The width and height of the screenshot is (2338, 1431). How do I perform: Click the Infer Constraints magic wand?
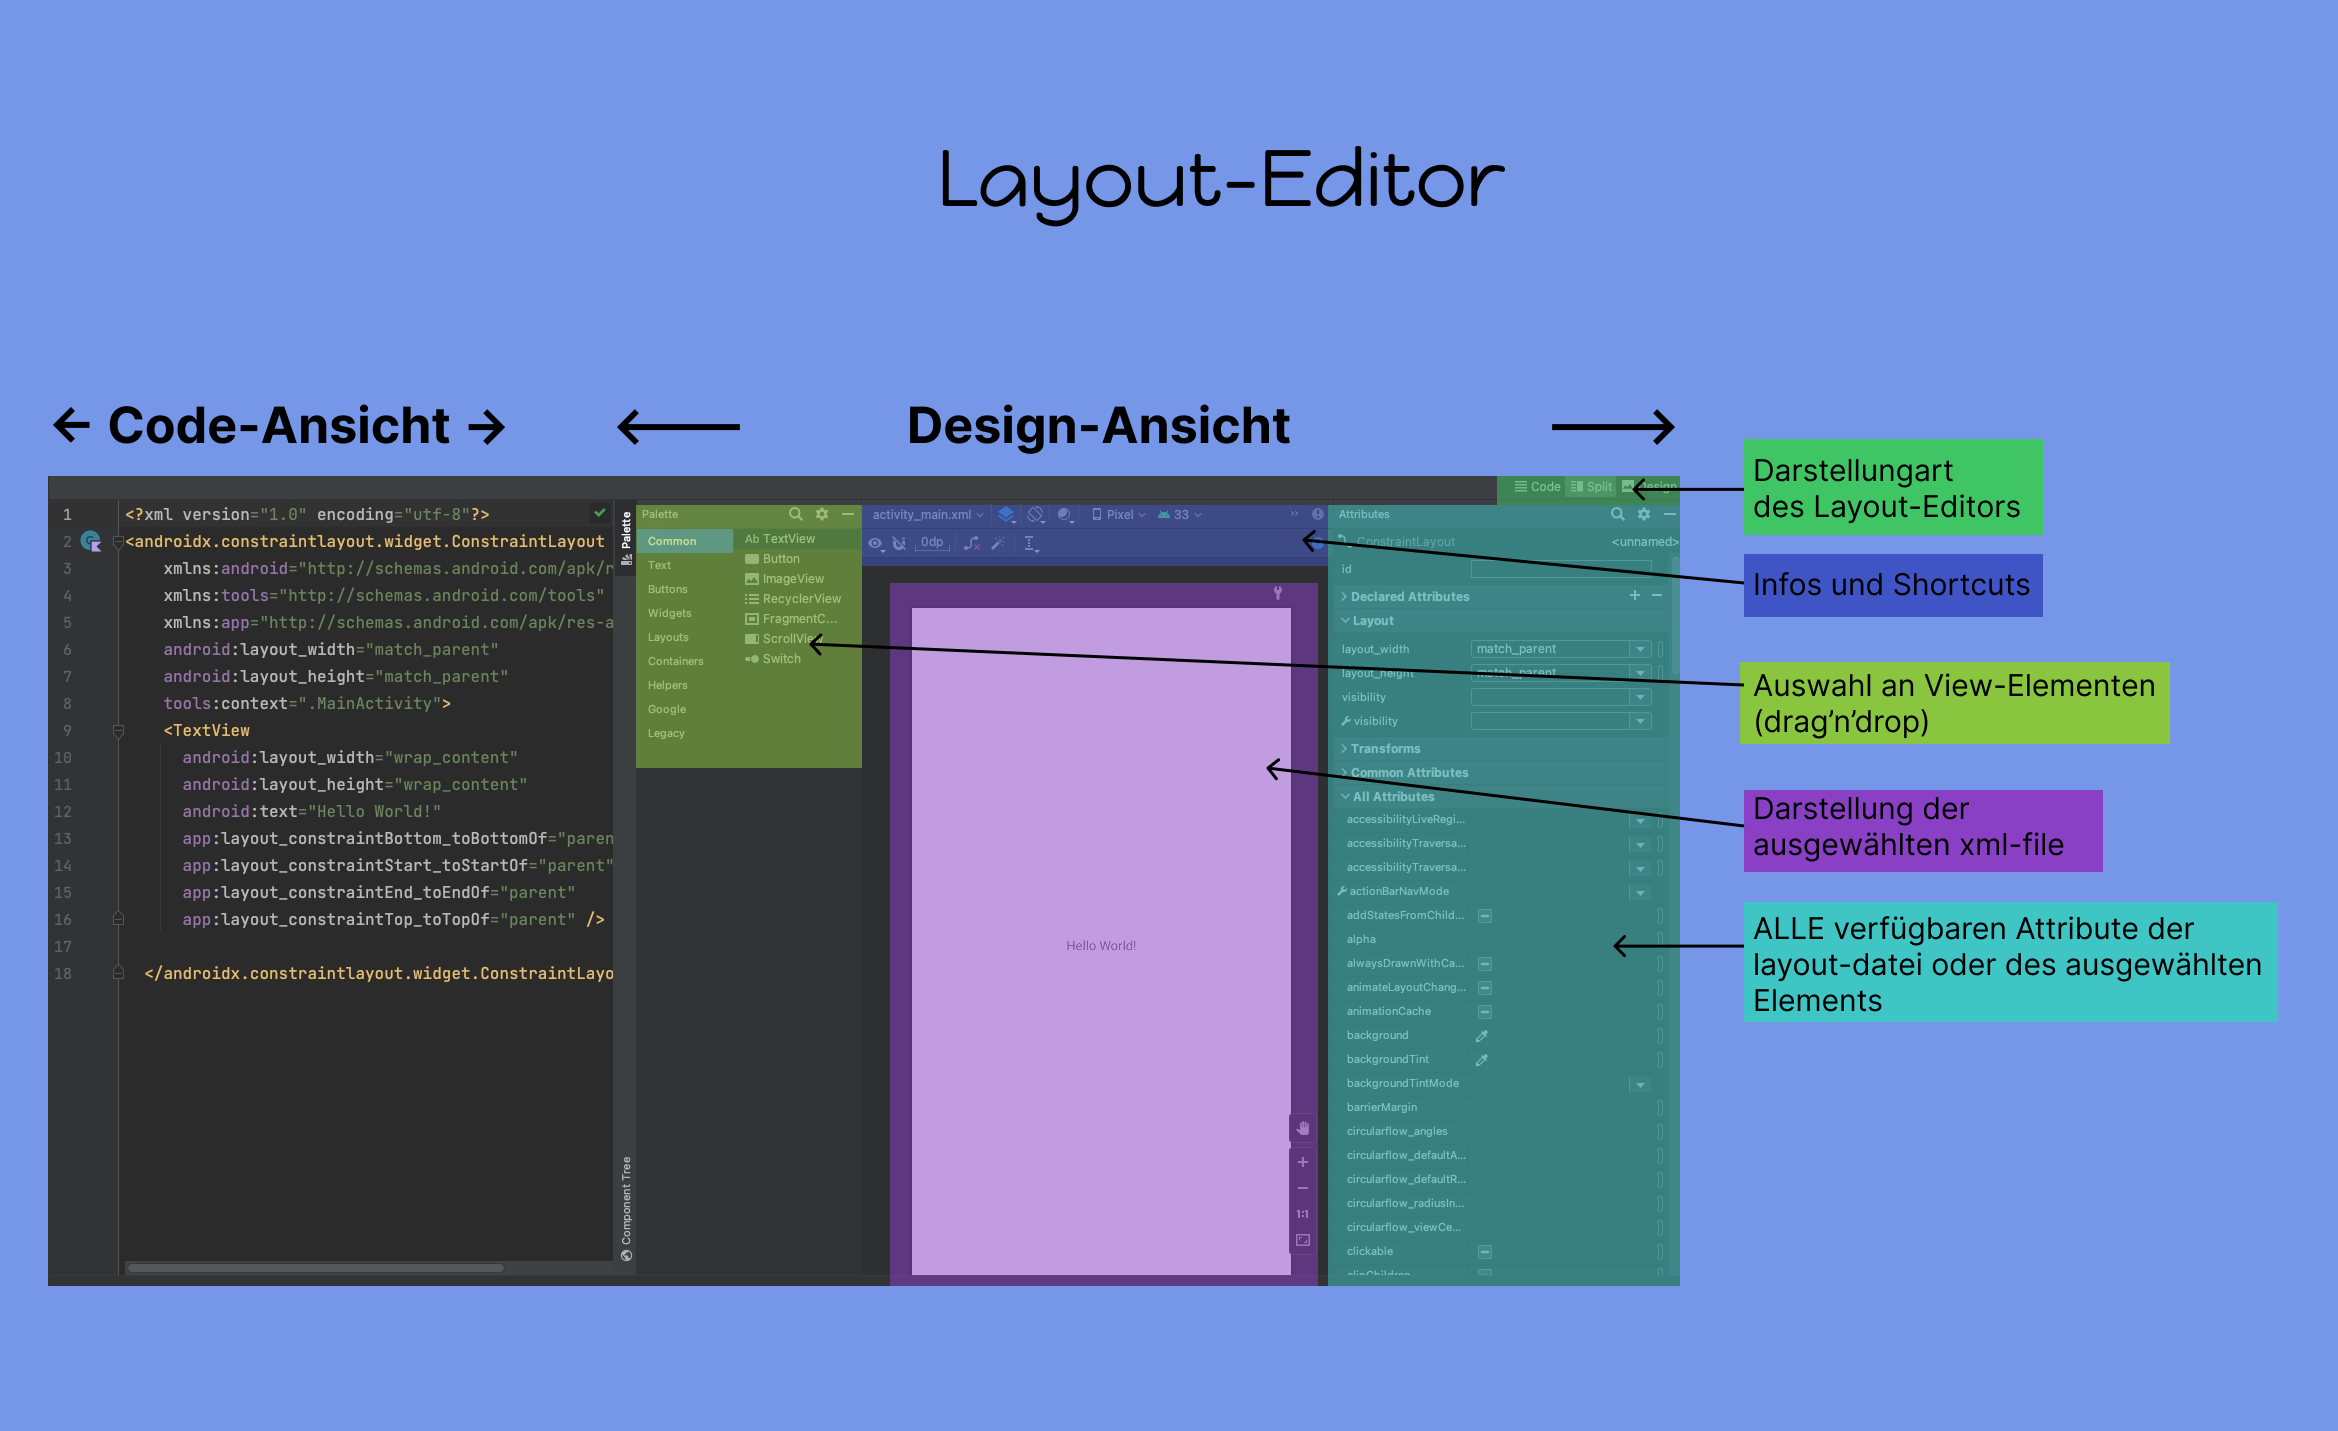997,543
